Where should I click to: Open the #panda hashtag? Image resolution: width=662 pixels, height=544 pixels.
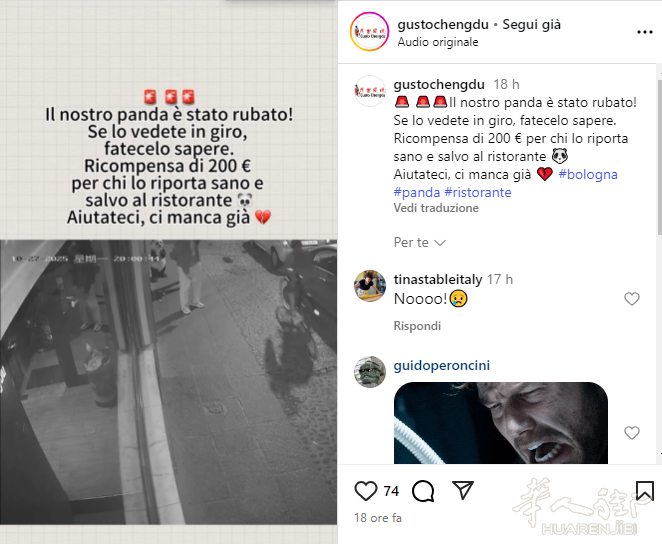(x=417, y=192)
